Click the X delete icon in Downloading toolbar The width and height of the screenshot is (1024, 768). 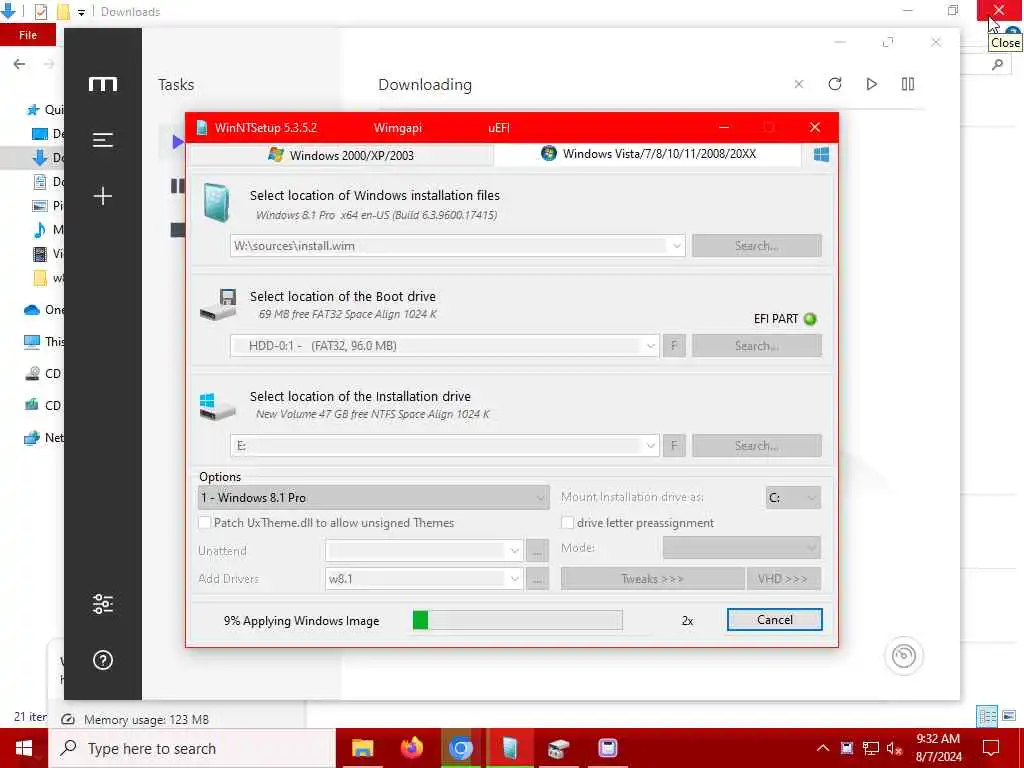click(x=799, y=84)
